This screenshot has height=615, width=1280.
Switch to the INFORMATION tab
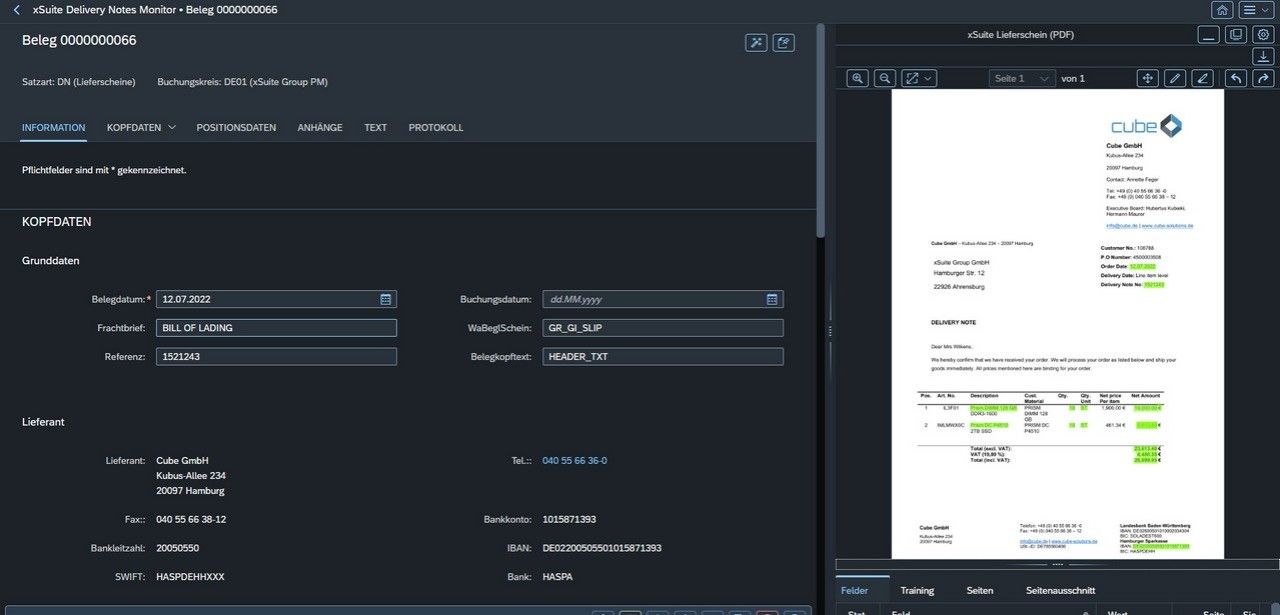pyautogui.click(x=53, y=128)
